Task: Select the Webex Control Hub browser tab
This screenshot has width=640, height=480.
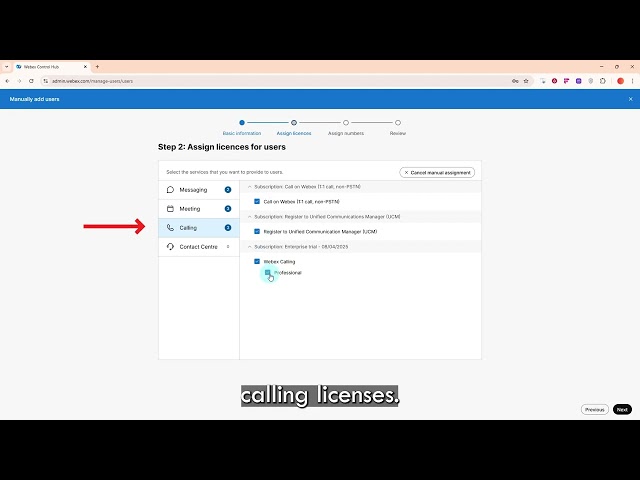Action: click(51, 67)
